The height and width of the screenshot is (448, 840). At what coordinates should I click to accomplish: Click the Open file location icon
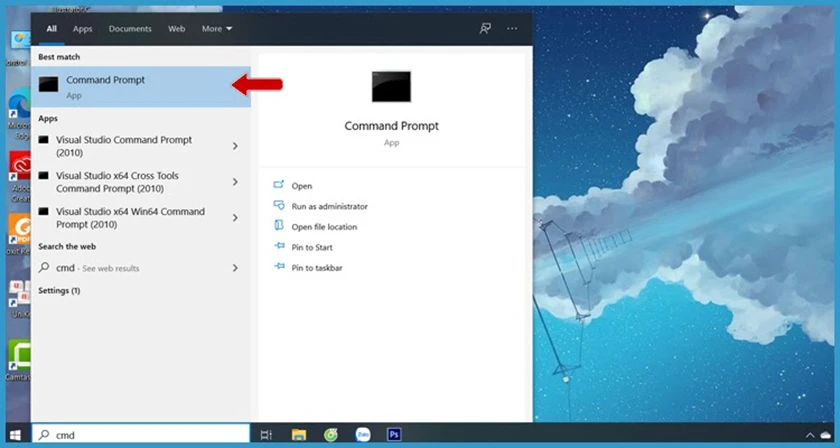(279, 226)
